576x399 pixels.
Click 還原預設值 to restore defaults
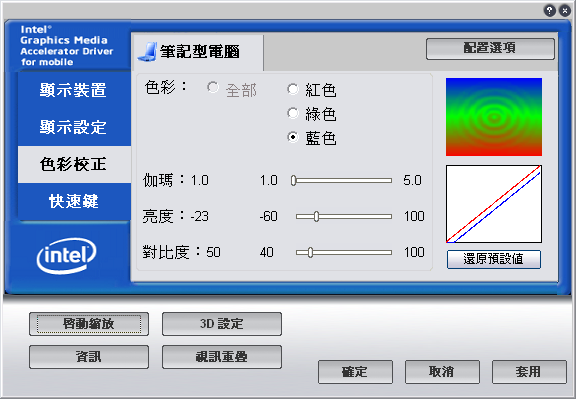[x=494, y=259]
